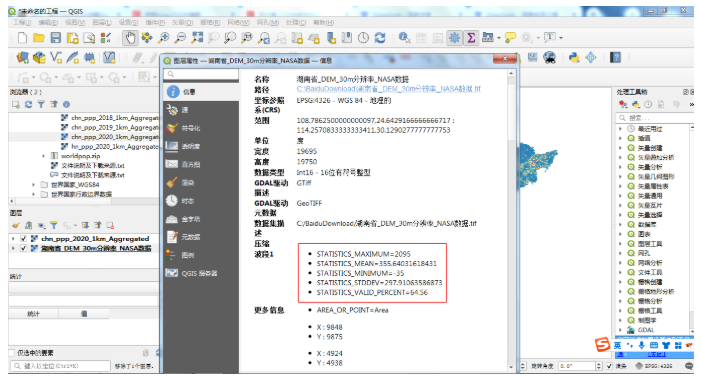The image size is (701, 376).
Task: Click the Sogou input method S icon
Action: (602, 345)
